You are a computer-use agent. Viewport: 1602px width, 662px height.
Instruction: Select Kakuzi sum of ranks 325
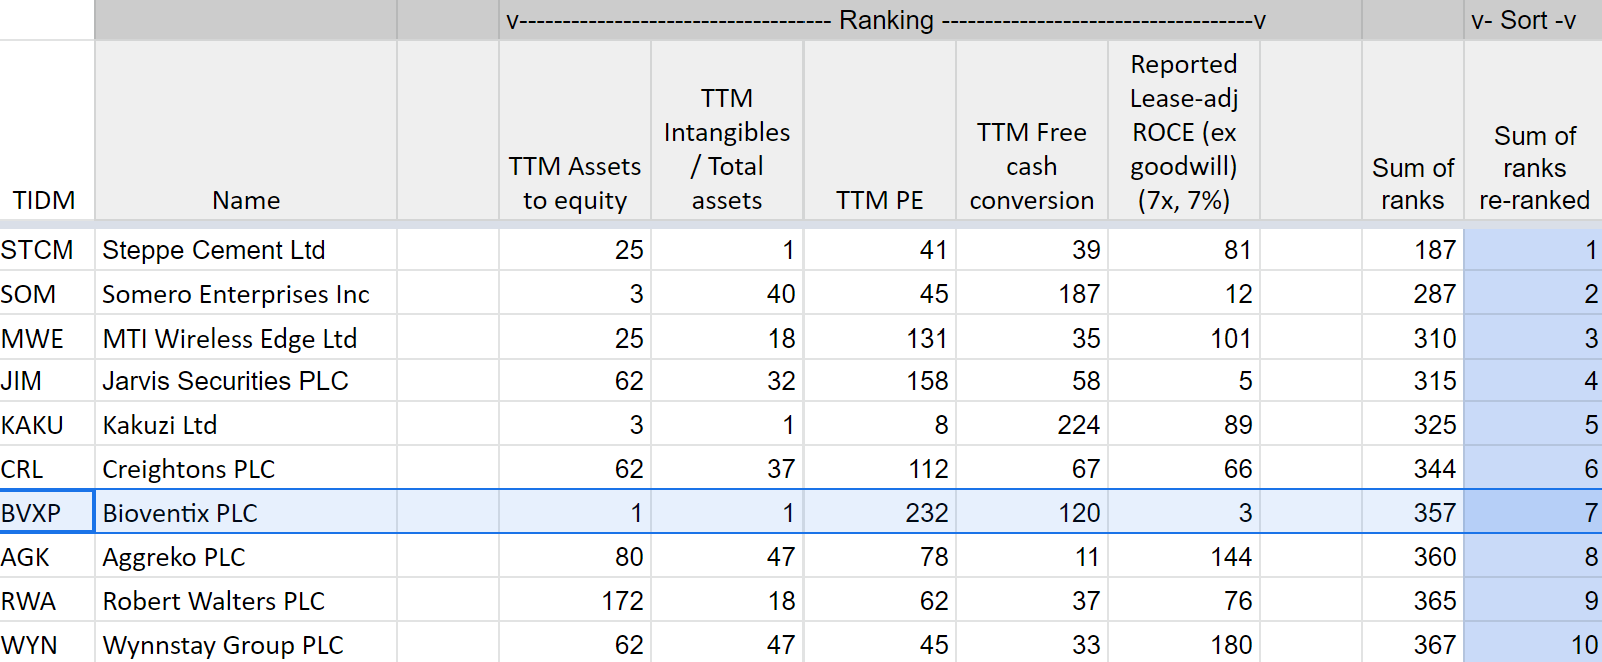1413,425
